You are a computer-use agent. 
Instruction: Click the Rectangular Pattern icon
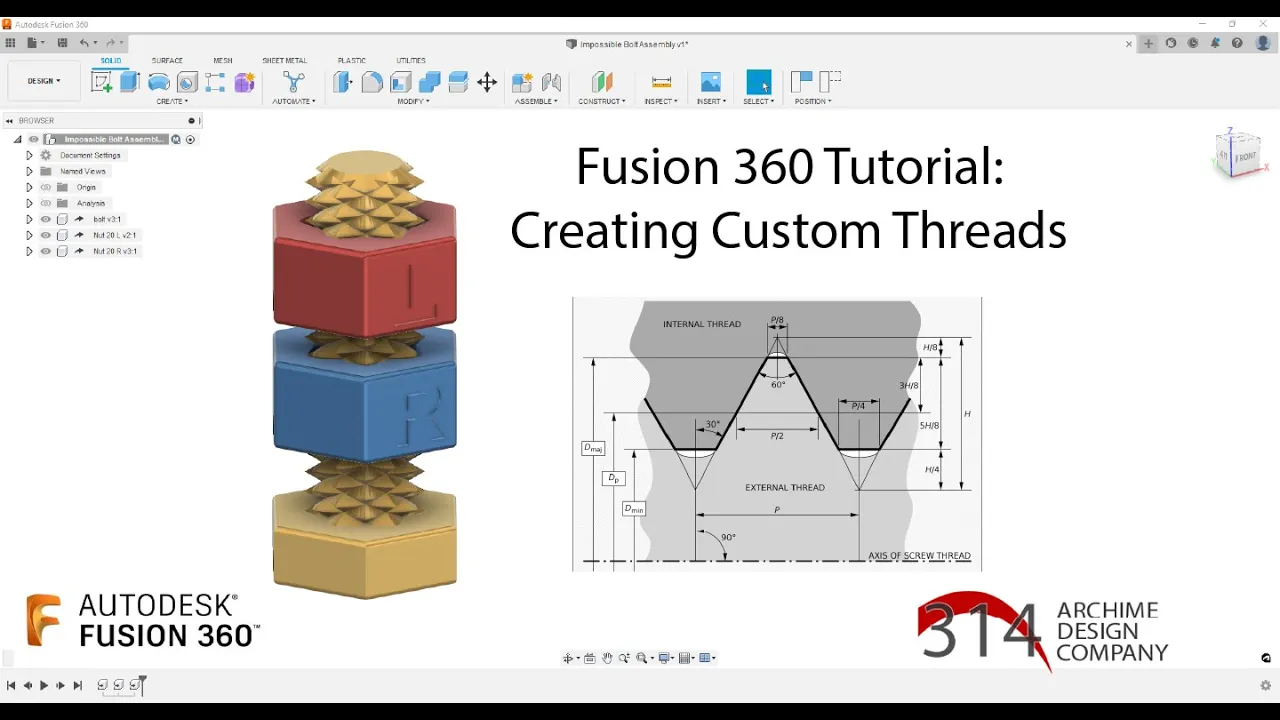click(215, 82)
